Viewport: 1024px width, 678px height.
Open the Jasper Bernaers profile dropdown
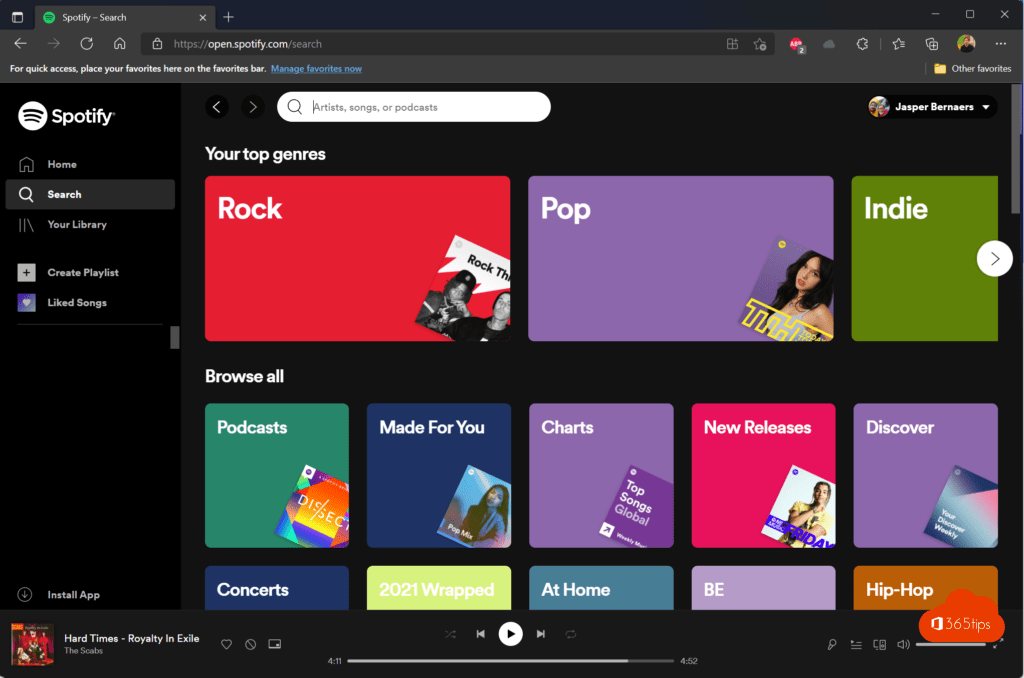point(931,107)
